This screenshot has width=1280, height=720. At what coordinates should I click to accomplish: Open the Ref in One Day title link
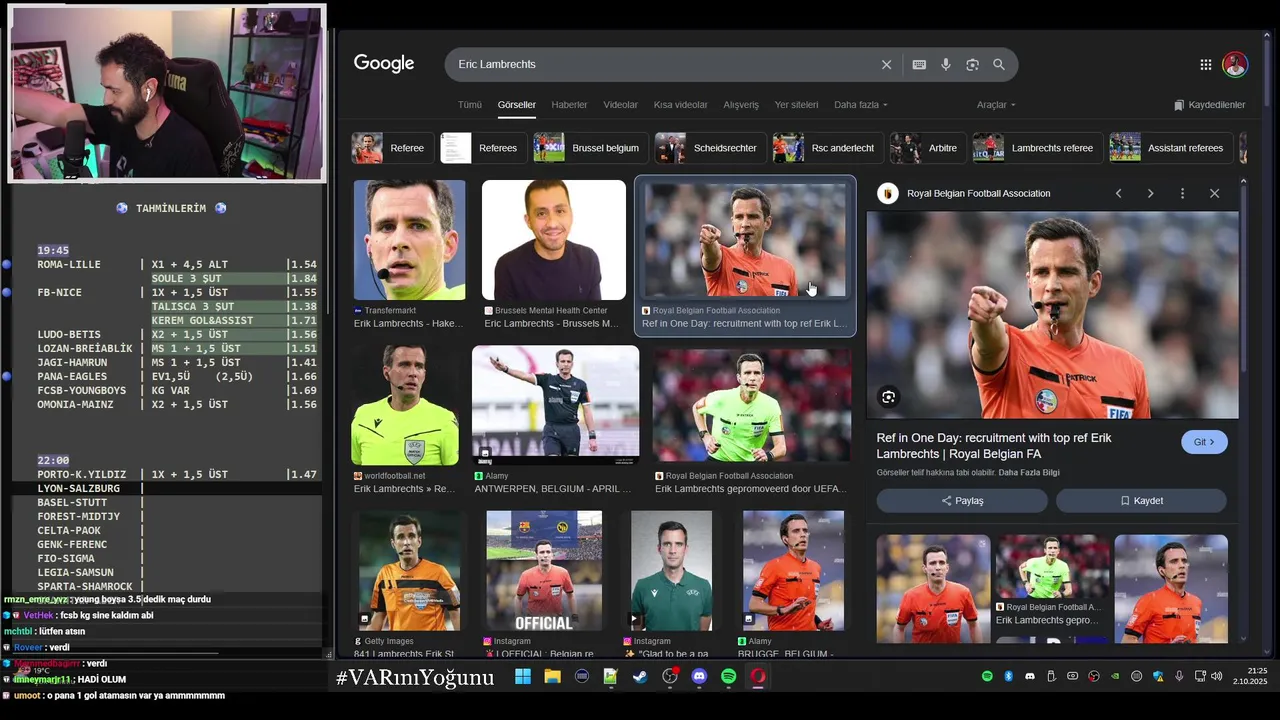click(994, 446)
